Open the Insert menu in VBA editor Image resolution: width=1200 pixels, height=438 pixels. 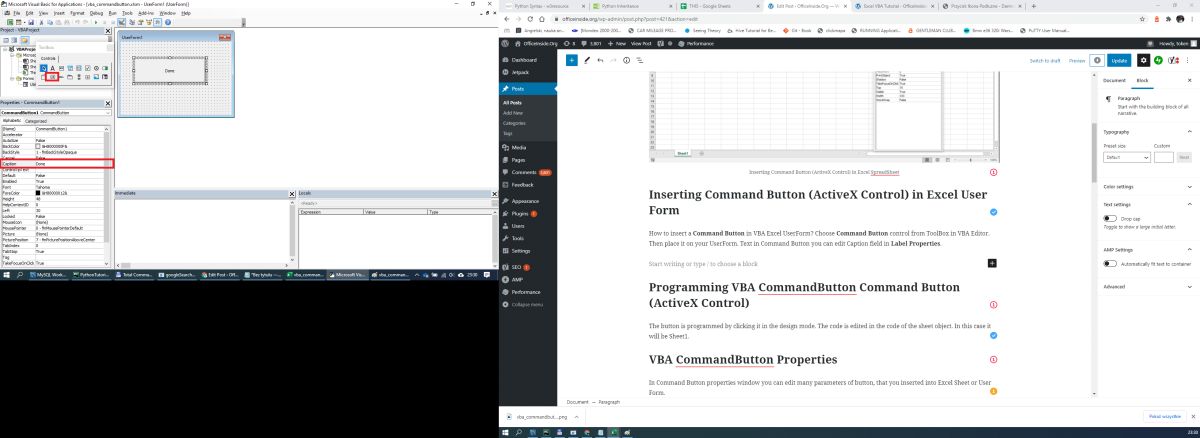pos(59,13)
